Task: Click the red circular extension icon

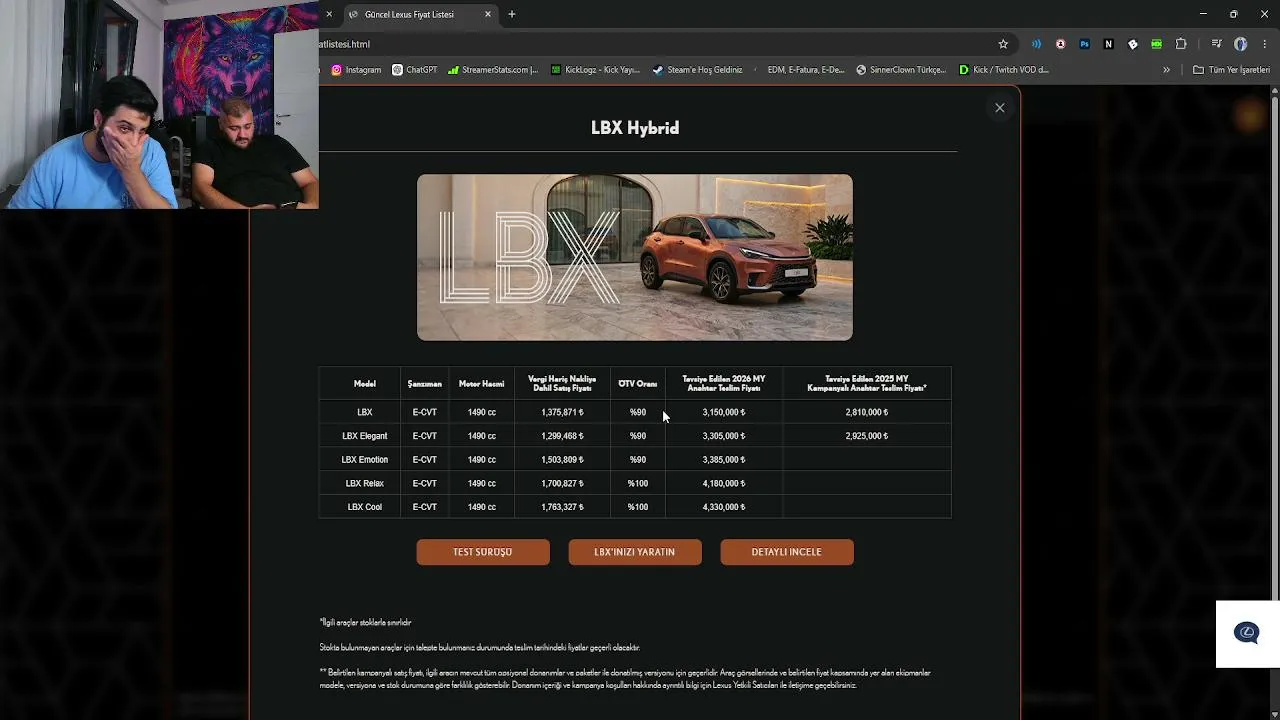Action: click(x=1060, y=44)
